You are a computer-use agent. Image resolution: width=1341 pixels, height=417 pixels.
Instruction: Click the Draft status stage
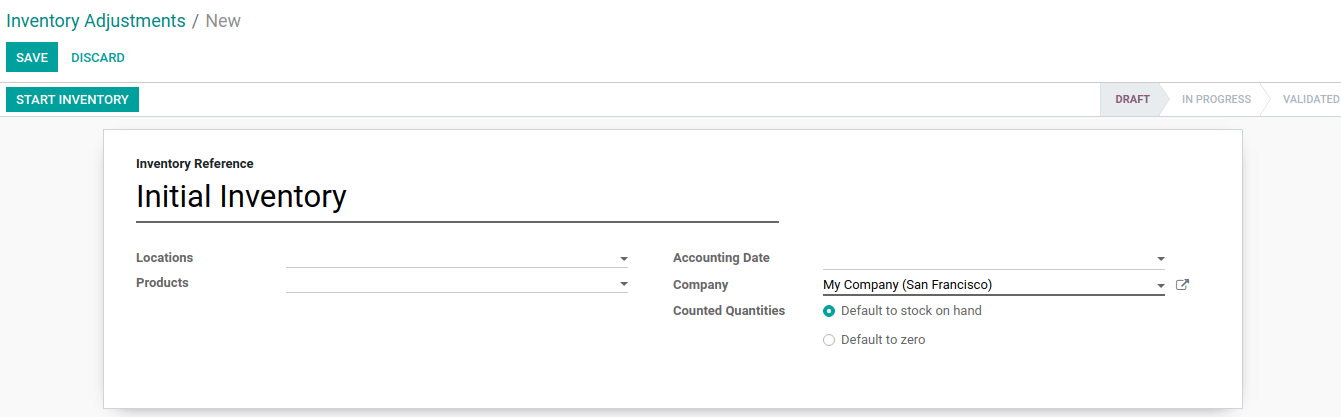(1132, 100)
